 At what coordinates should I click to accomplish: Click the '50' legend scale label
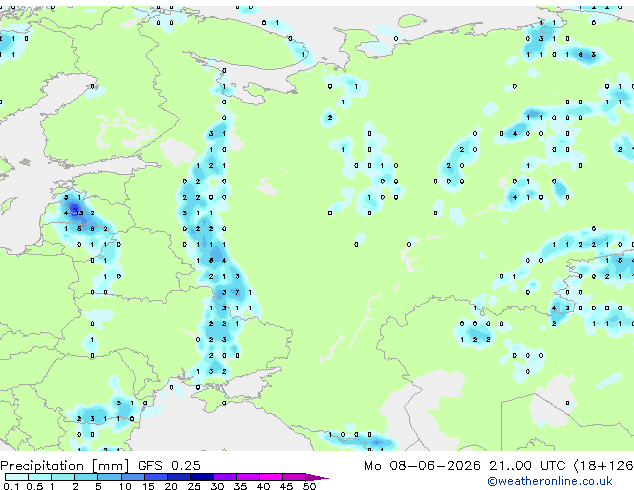click(310, 486)
